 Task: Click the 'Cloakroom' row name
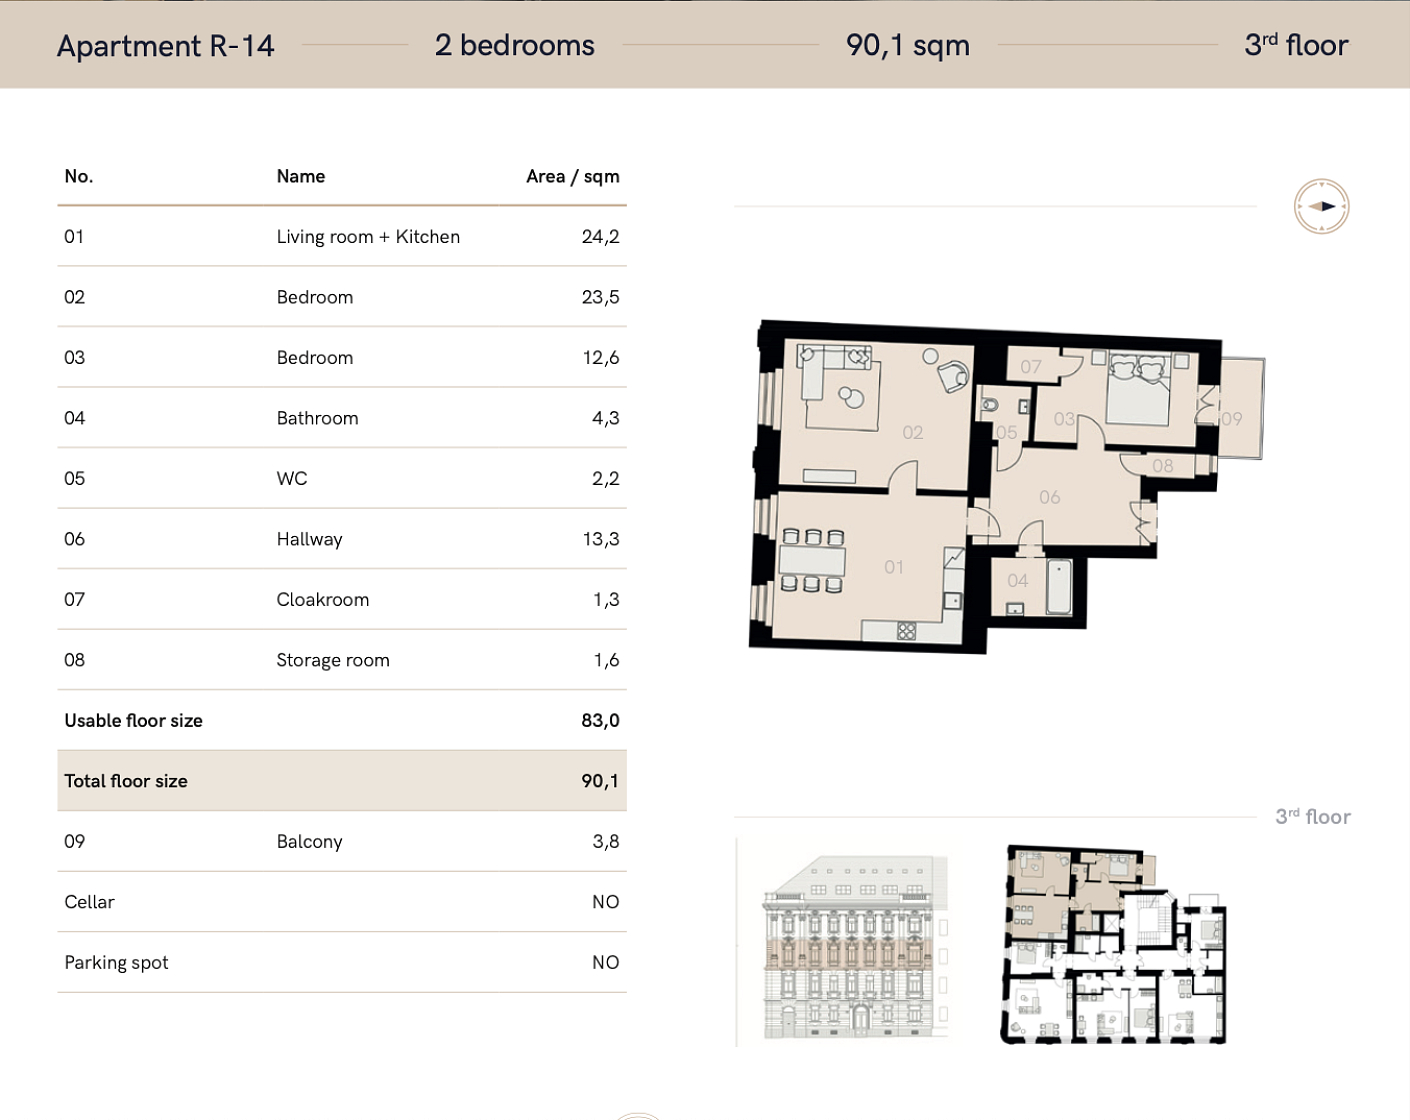pos(323,599)
